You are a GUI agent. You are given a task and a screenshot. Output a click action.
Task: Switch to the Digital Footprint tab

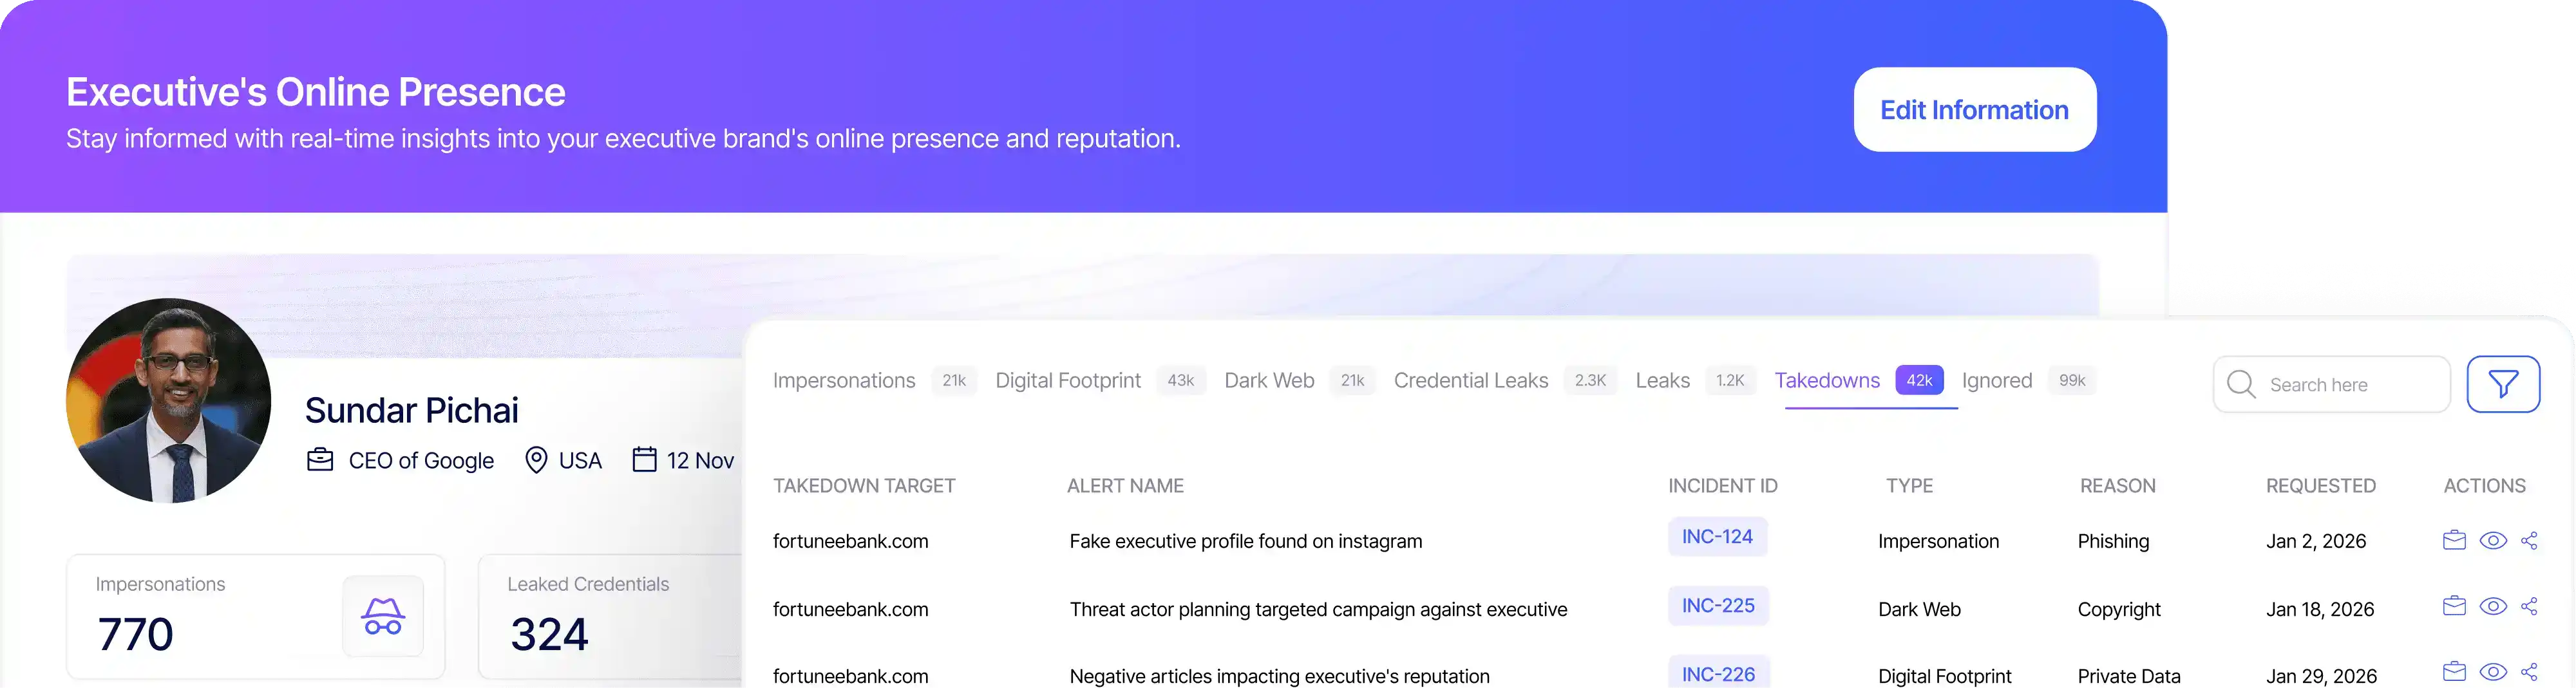(x=1067, y=380)
